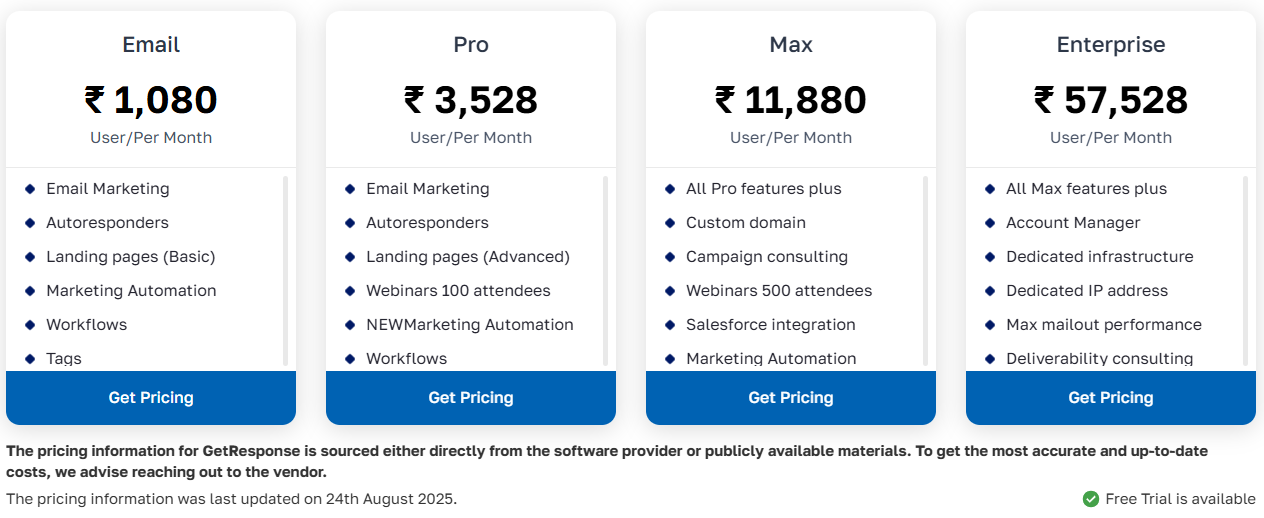
Task: Click Get Pricing button for Max plan
Action: pyautogui.click(x=791, y=398)
